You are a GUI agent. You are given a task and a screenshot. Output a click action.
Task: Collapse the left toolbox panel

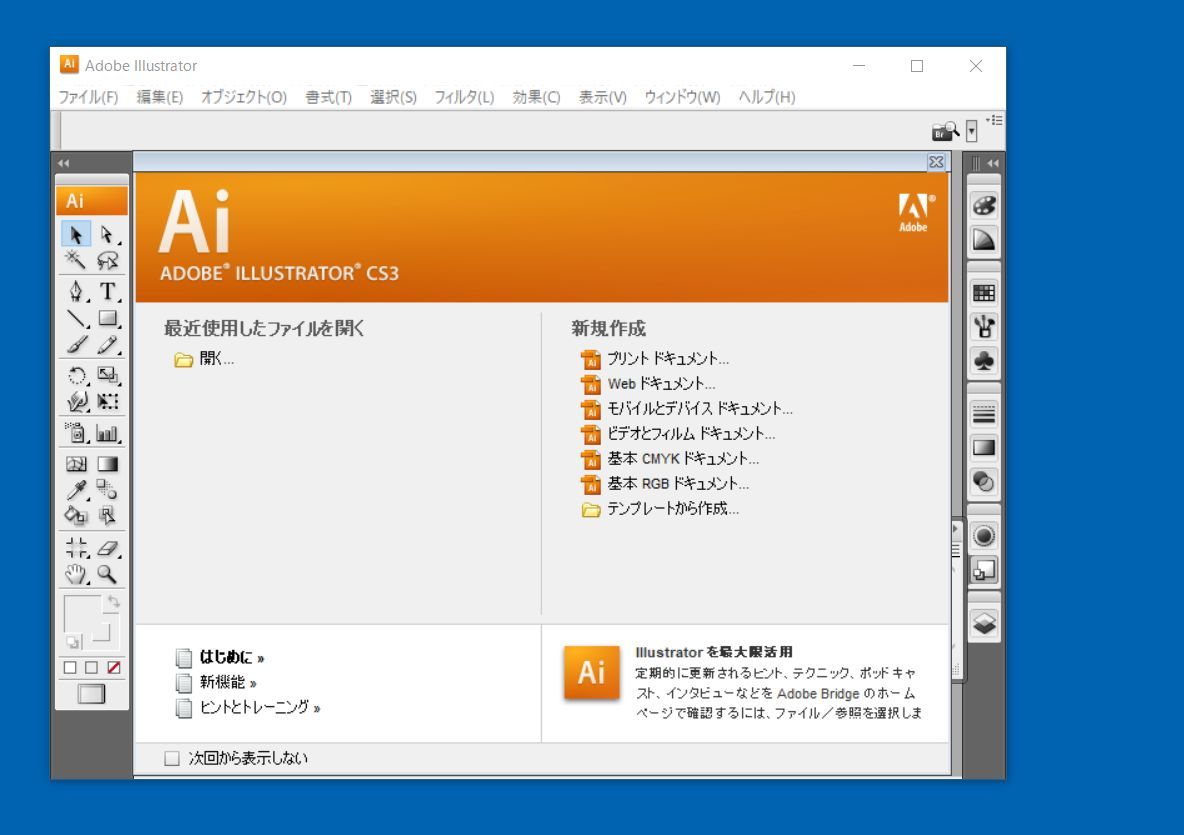point(63,161)
